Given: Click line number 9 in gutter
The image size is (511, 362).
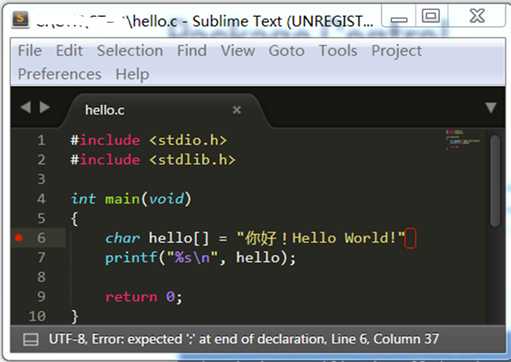Looking at the screenshot, I should [41, 297].
